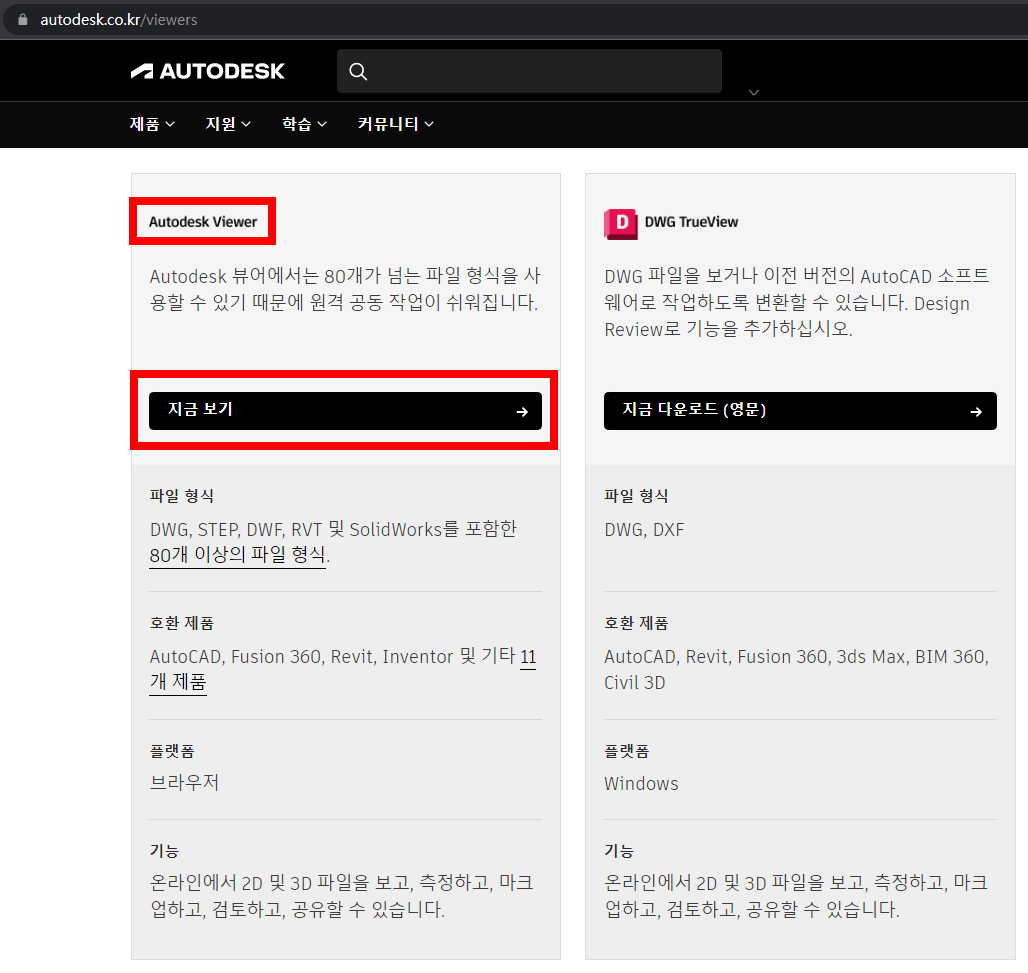Click the DWG 파일을 보거나 description text

click(797, 302)
